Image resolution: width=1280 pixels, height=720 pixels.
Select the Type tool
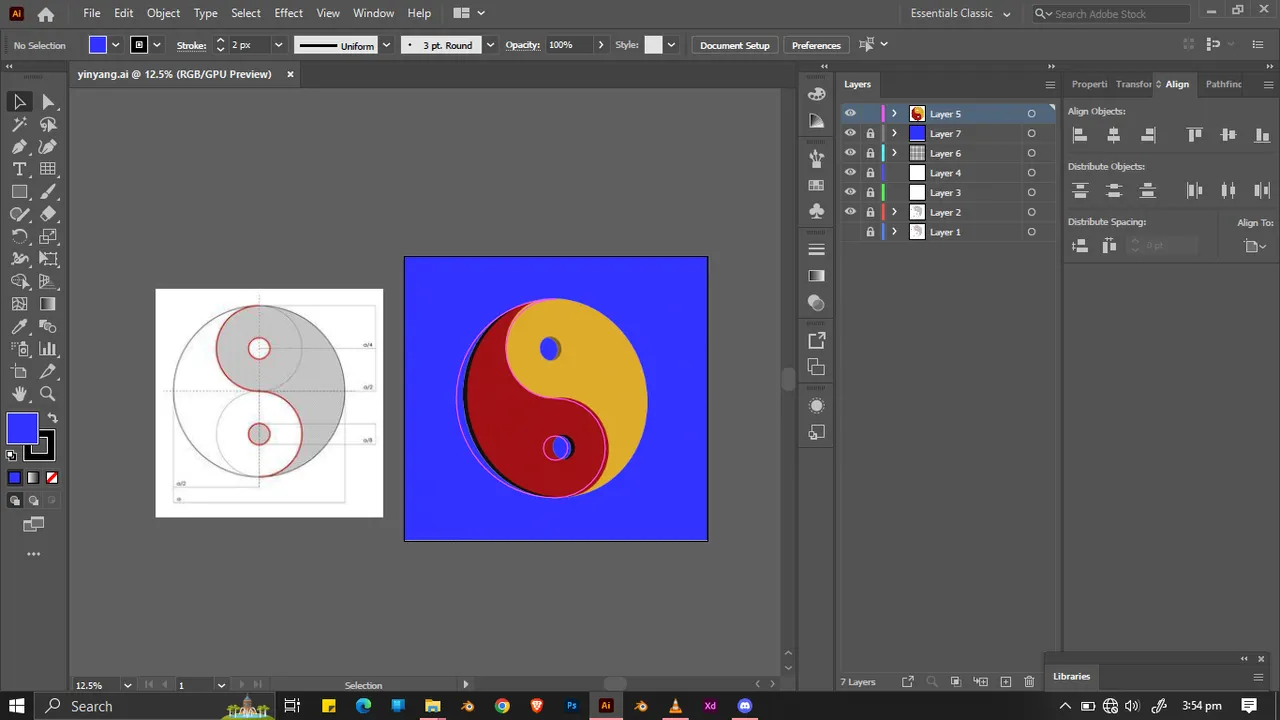[19, 169]
